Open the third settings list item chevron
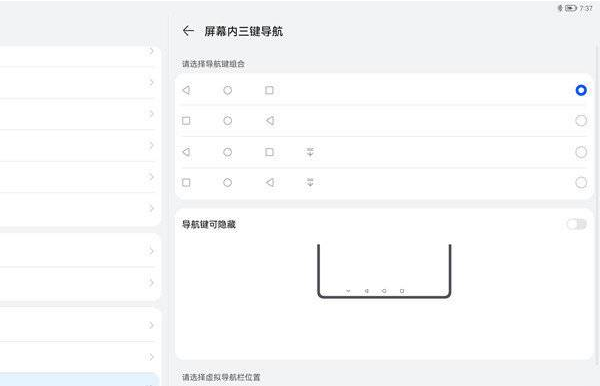Image resolution: width=600 pixels, height=386 pixels. (152, 114)
